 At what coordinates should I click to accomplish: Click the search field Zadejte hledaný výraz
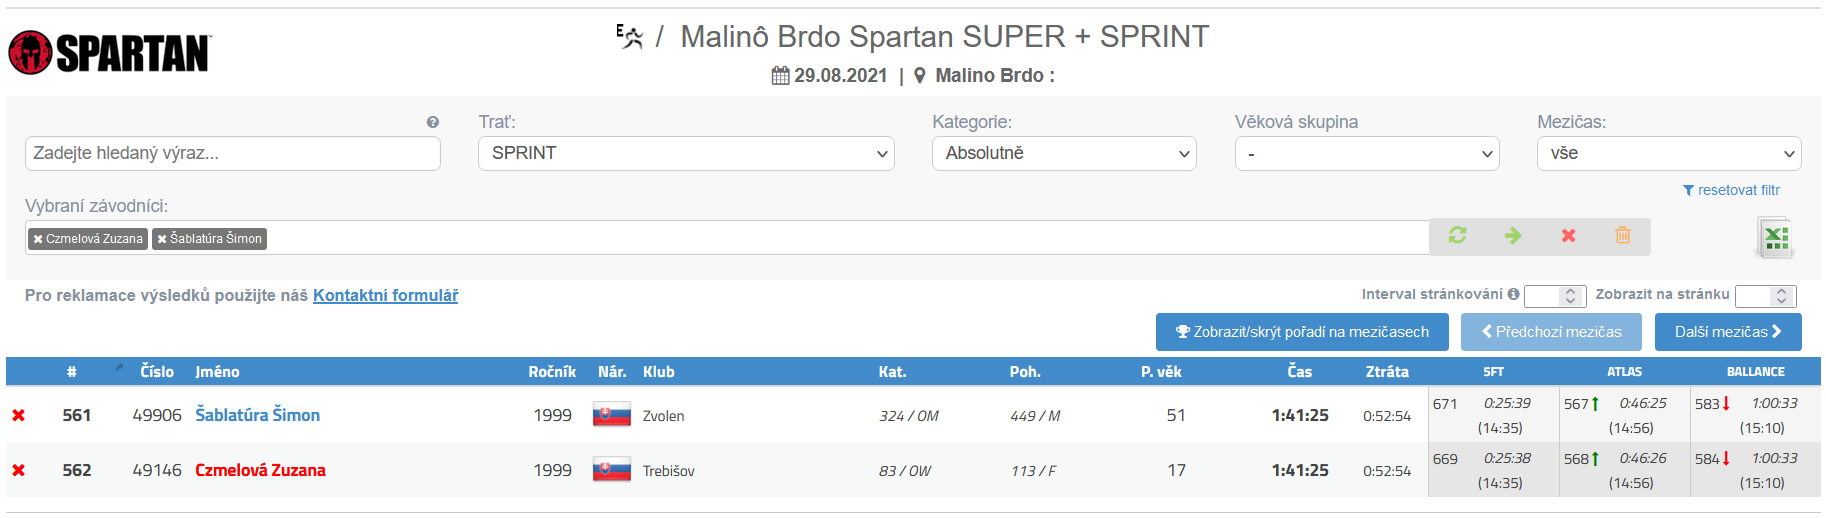pos(233,153)
